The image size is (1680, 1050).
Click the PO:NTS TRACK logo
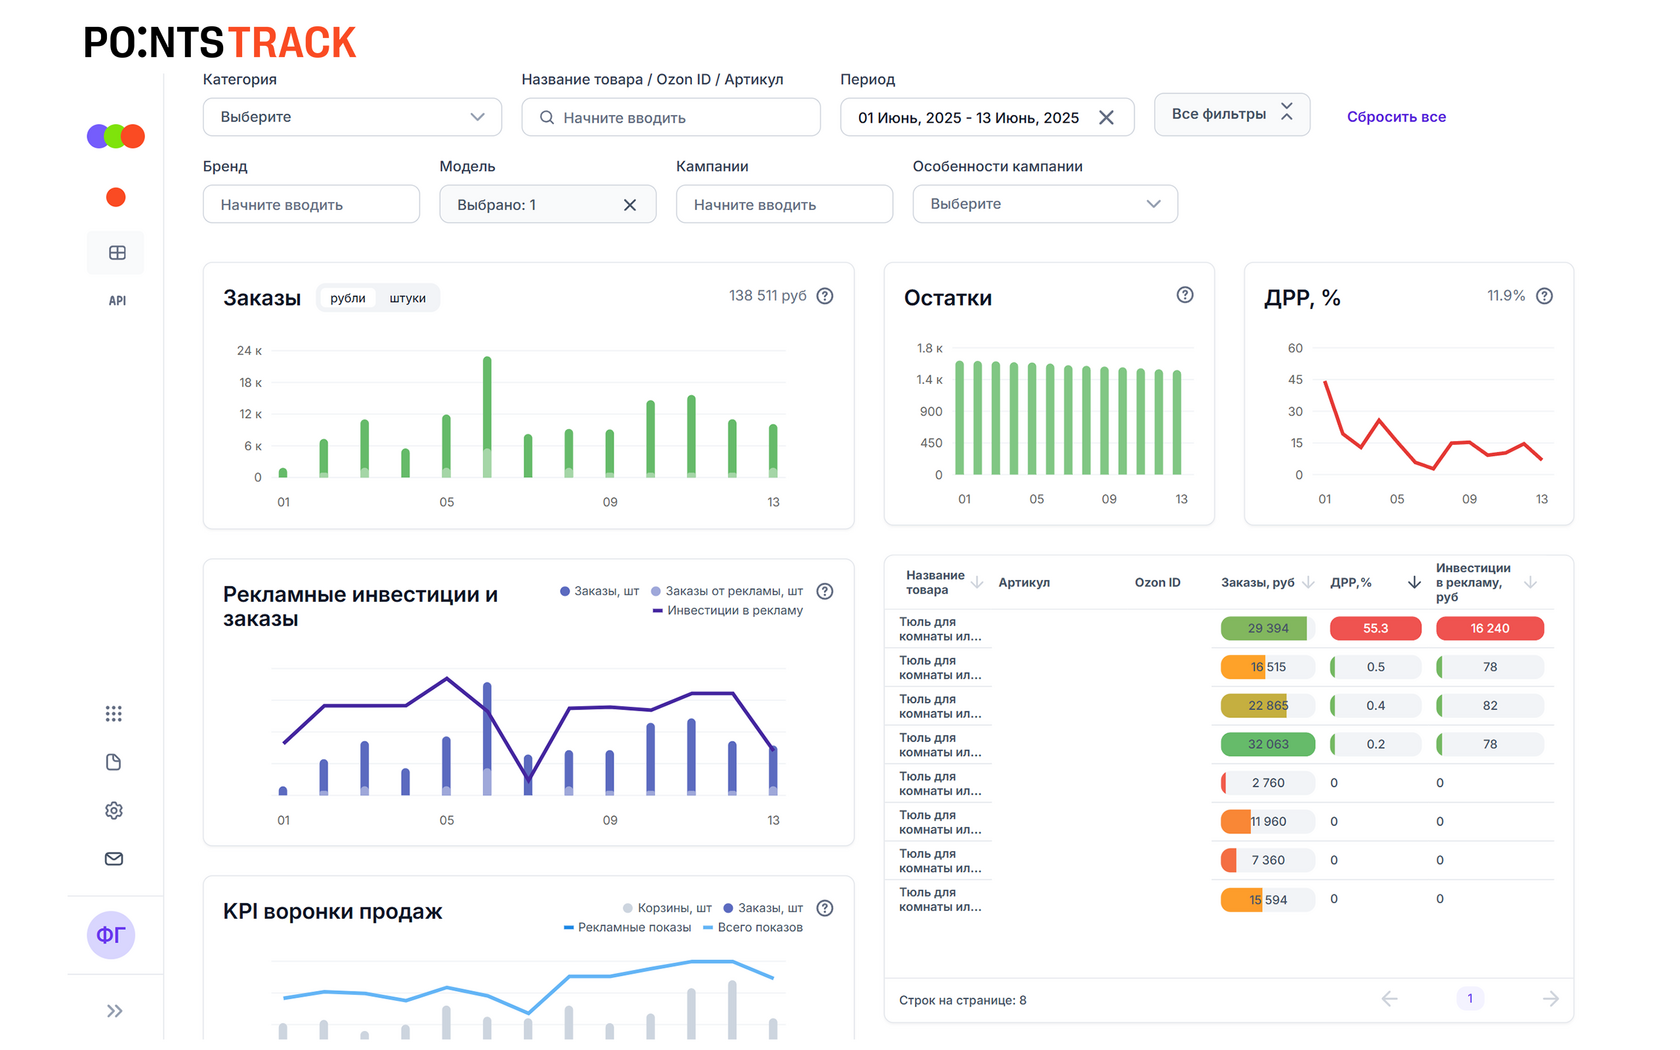[x=220, y=43]
